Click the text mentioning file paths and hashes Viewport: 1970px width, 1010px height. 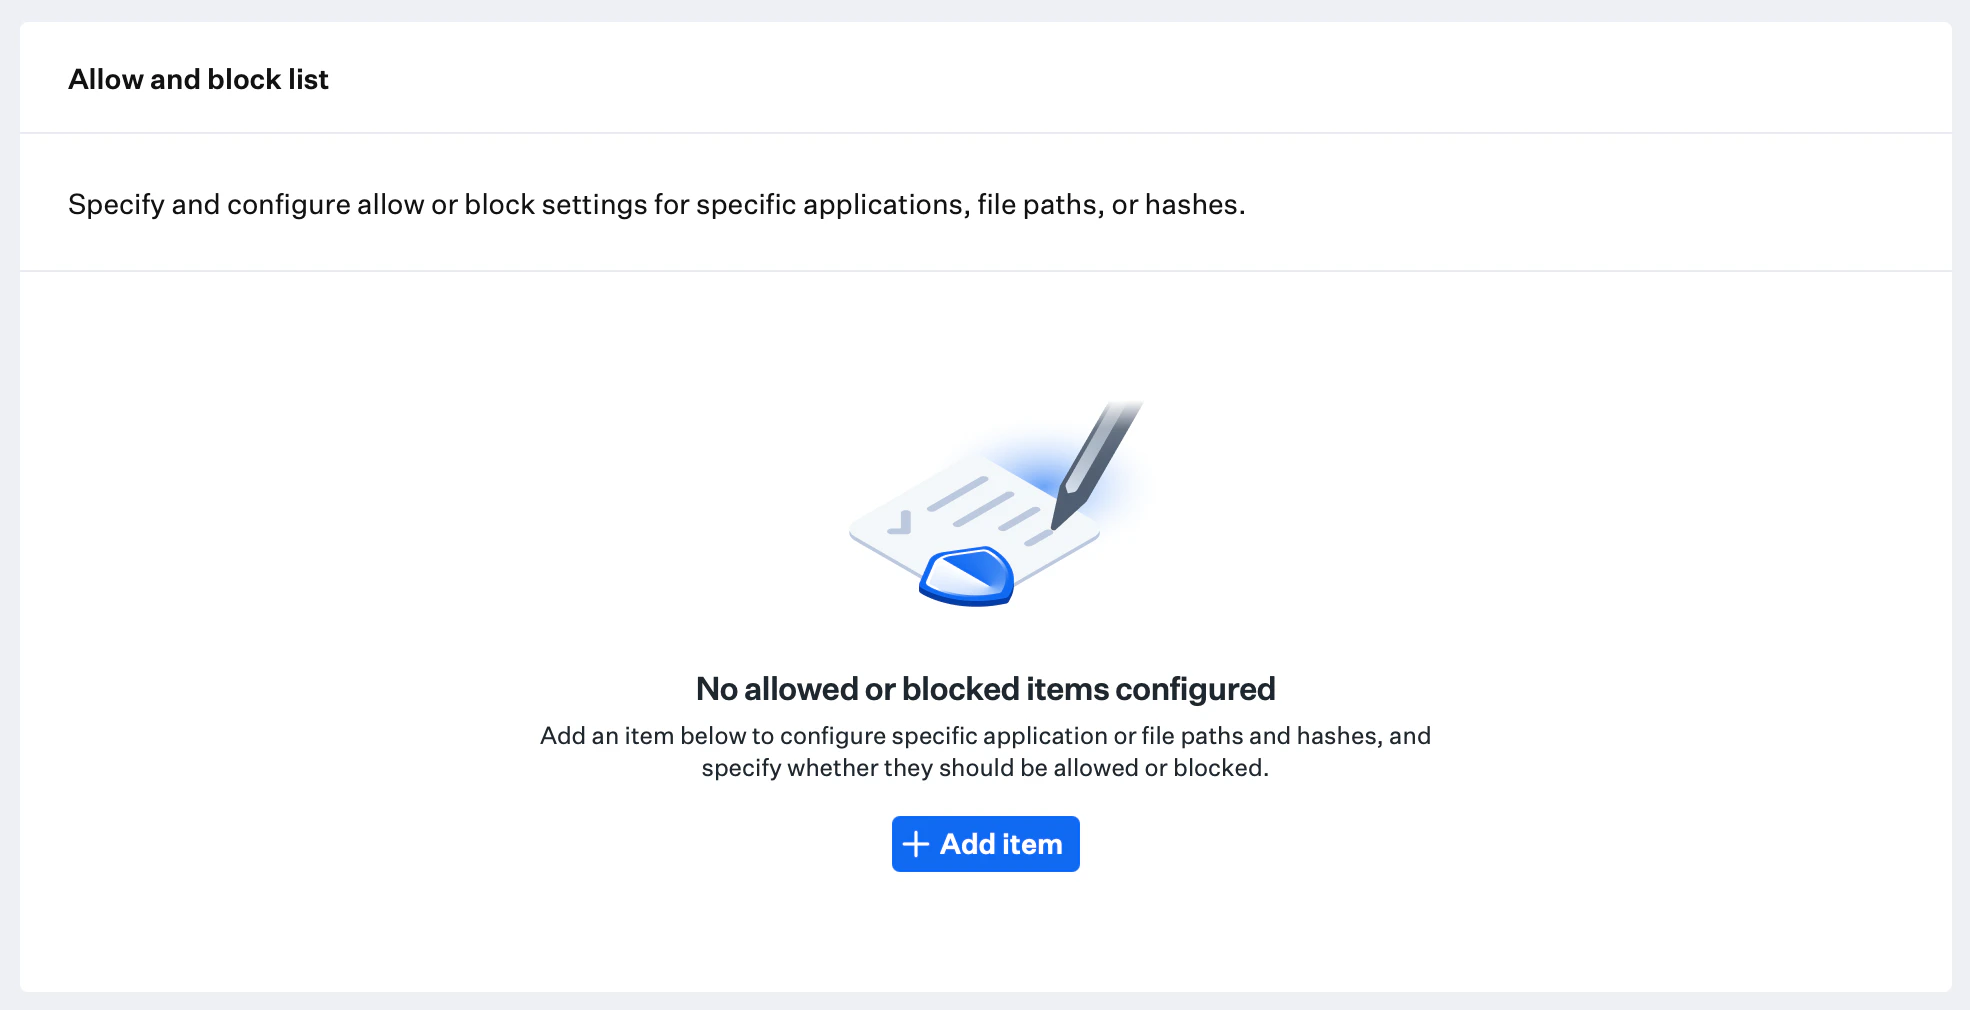985,736
